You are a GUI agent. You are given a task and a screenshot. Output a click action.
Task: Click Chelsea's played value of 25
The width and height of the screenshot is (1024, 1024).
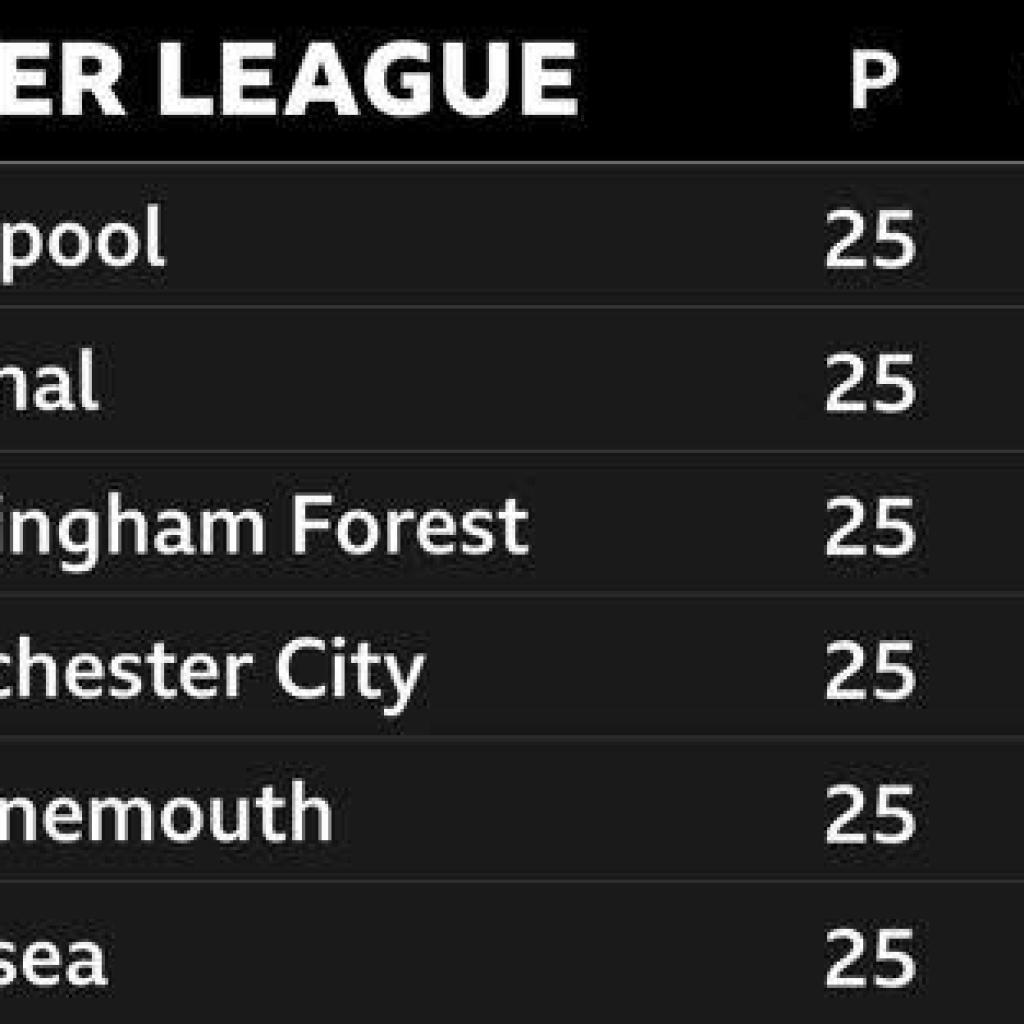[870, 960]
